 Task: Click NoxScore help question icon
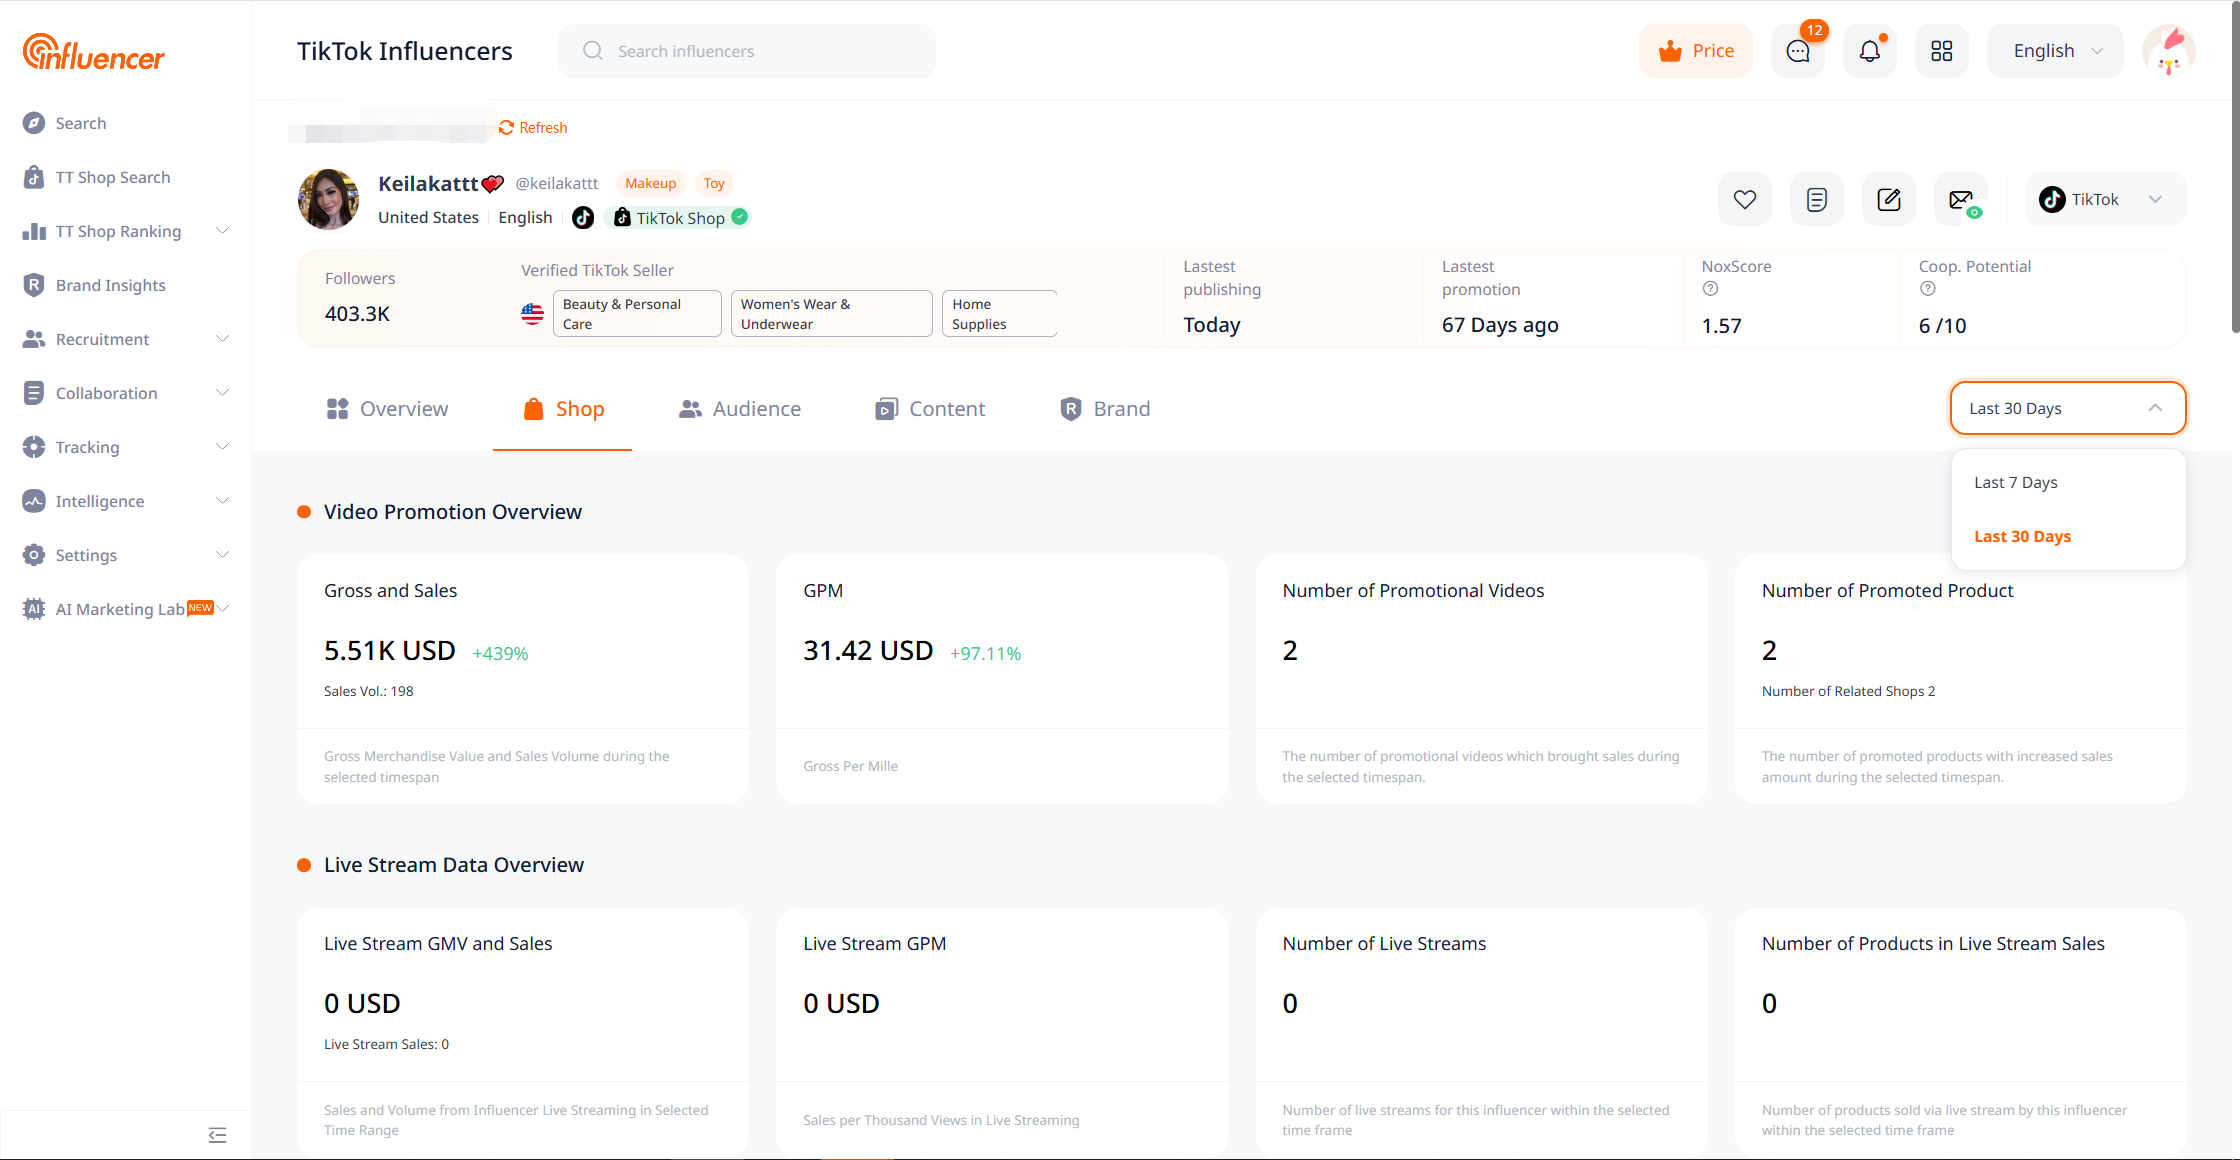click(x=1710, y=289)
